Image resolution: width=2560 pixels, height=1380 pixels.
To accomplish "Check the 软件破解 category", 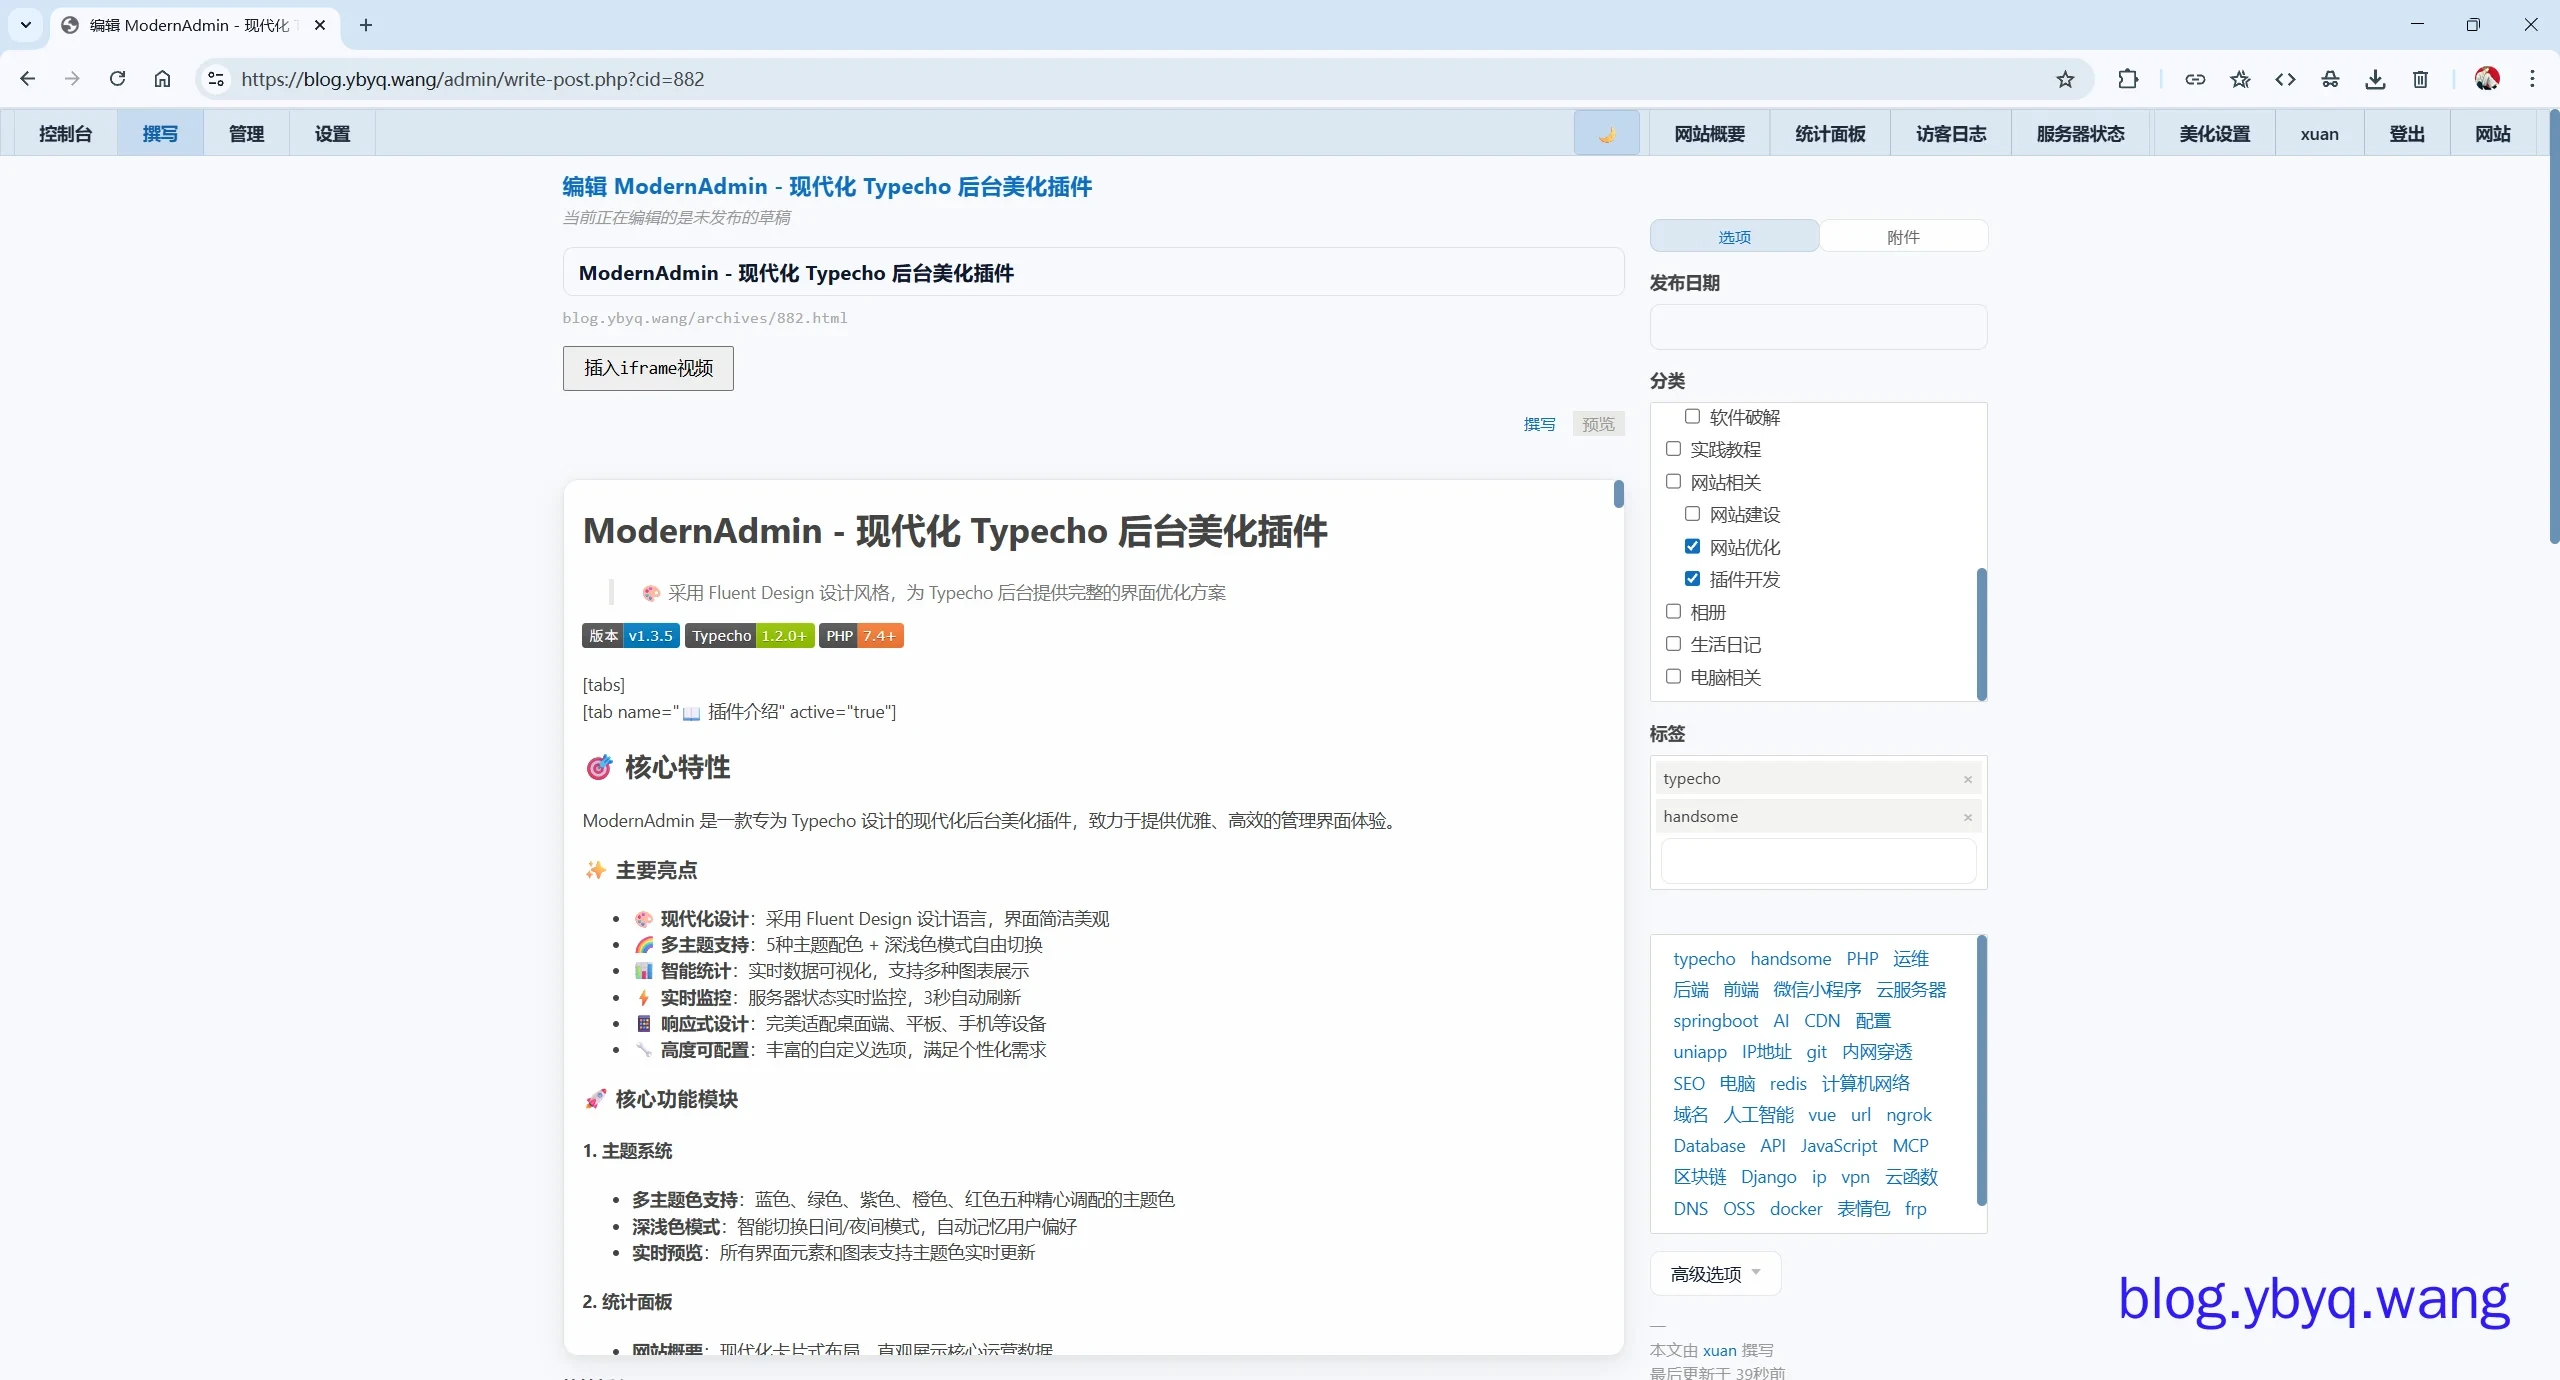I will click(1692, 416).
